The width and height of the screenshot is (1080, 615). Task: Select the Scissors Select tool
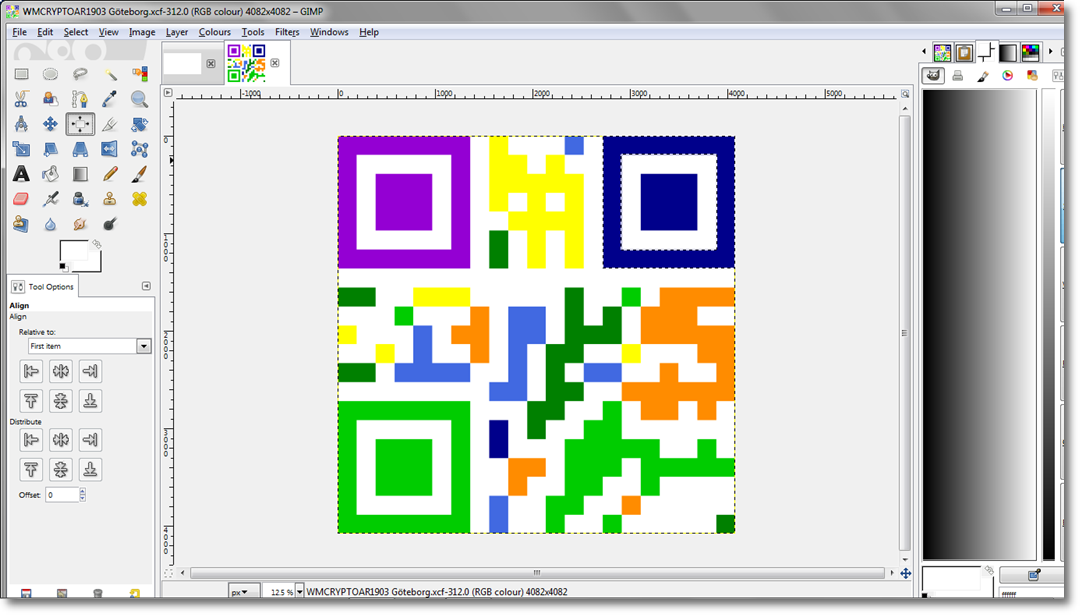click(21, 99)
